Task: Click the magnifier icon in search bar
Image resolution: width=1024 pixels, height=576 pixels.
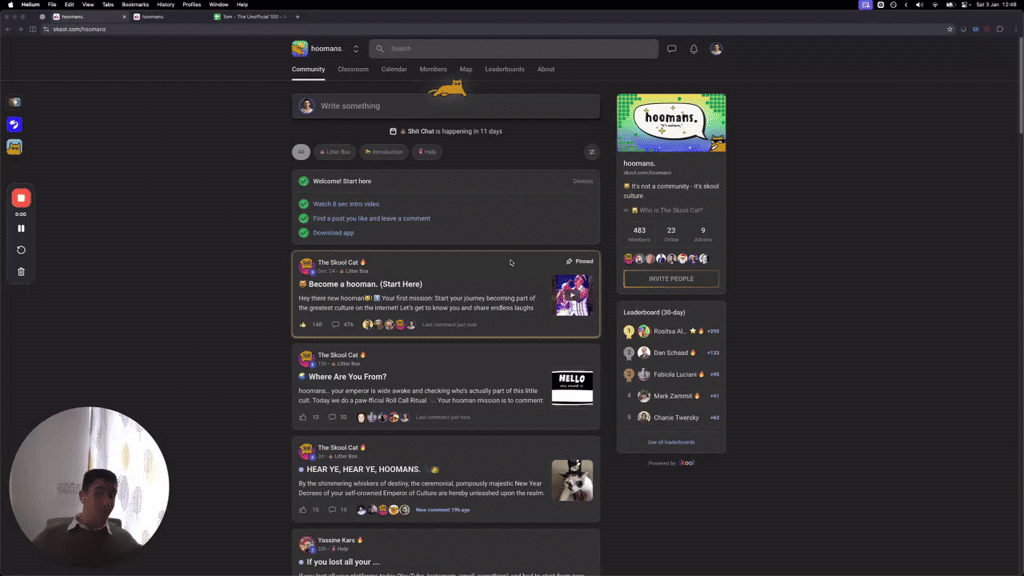Action: click(x=379, y=48)
